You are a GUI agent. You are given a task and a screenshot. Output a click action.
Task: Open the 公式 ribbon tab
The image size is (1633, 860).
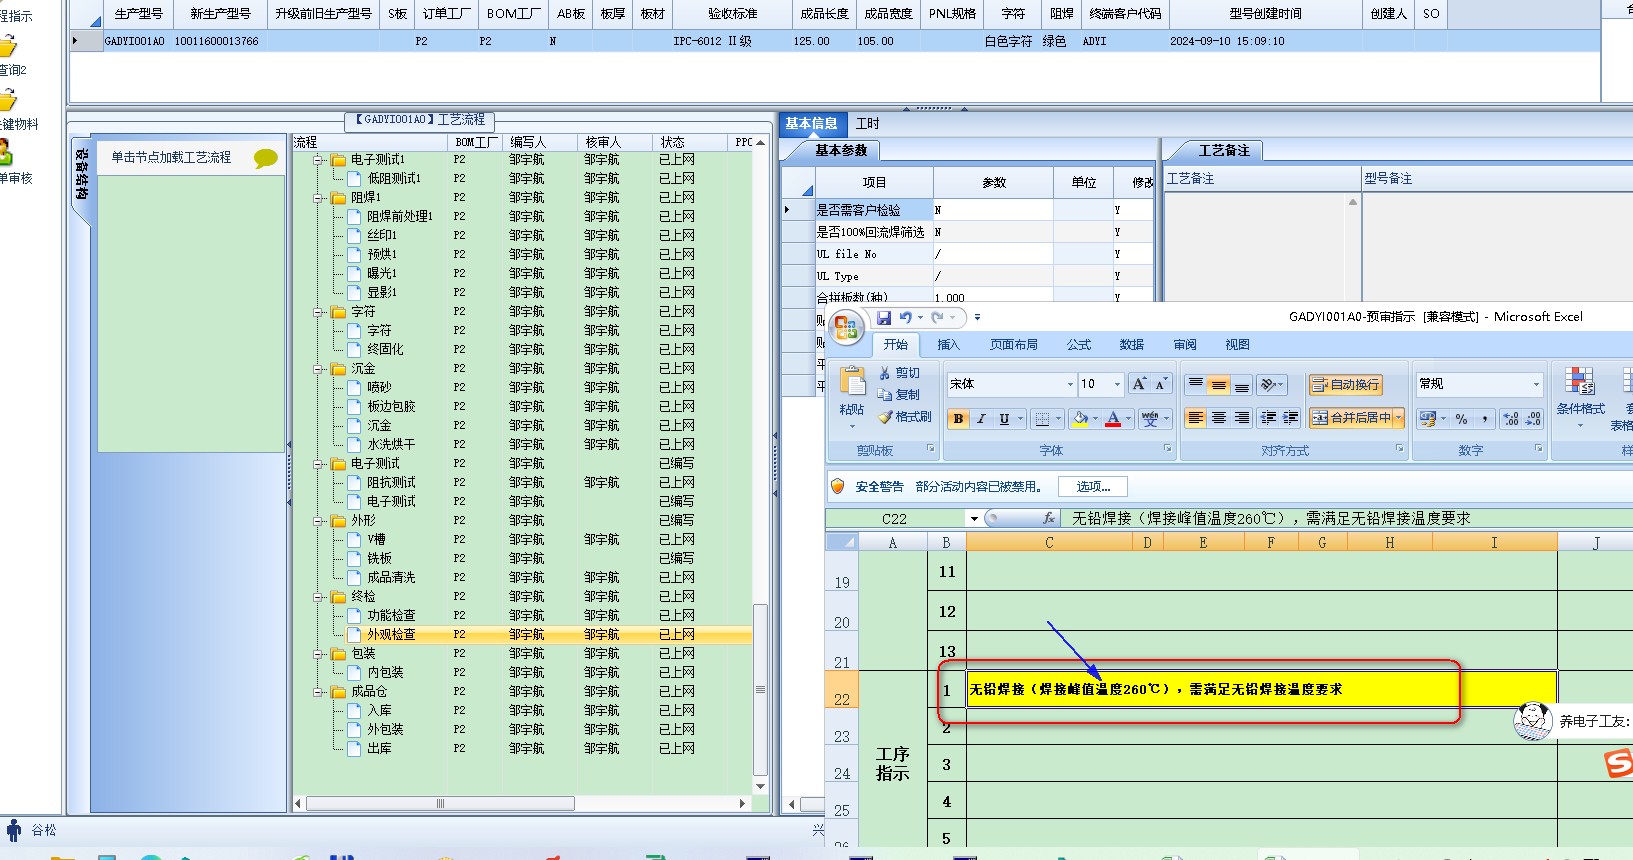tap(1079, 345)
